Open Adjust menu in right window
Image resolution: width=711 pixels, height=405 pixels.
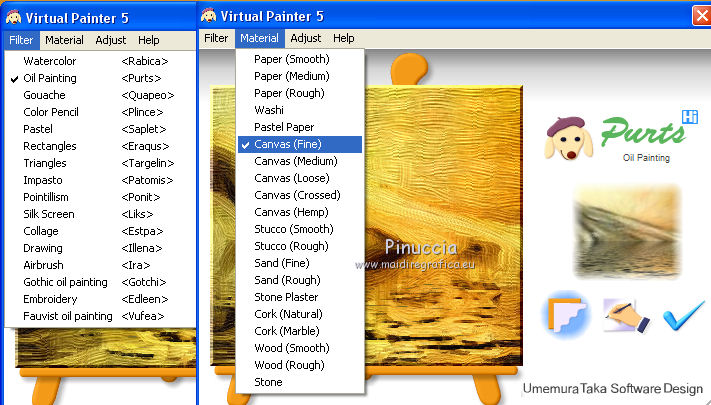[x=306, y=38]
